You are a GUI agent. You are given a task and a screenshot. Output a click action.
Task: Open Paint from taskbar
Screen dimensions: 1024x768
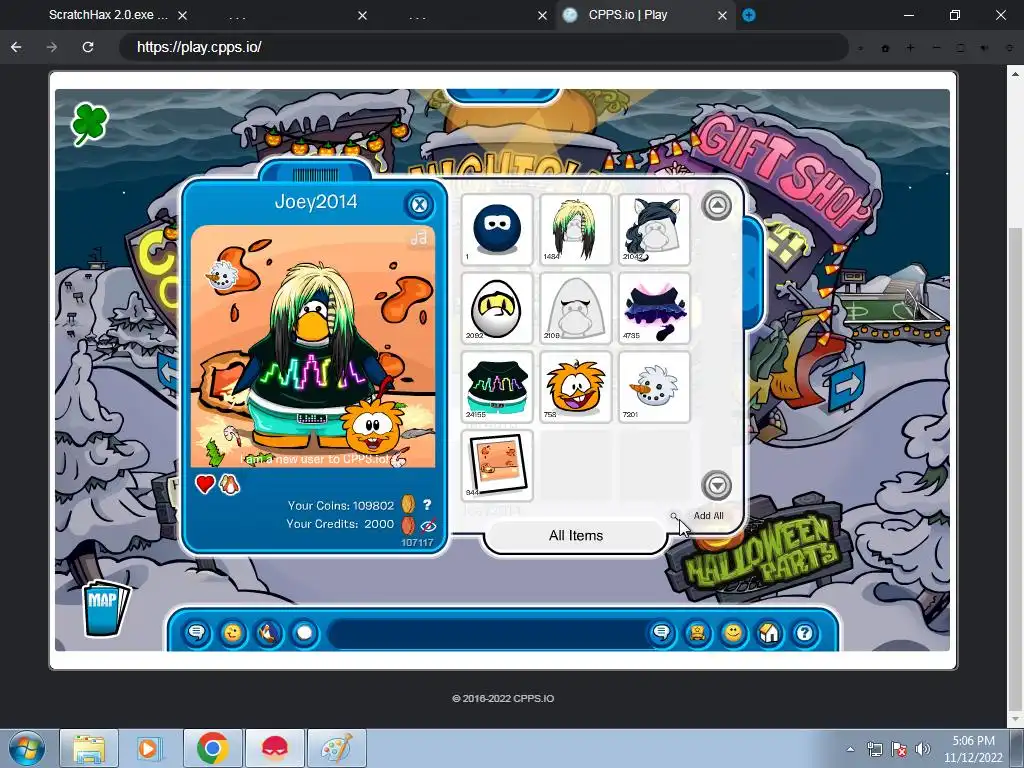point(337,748)
